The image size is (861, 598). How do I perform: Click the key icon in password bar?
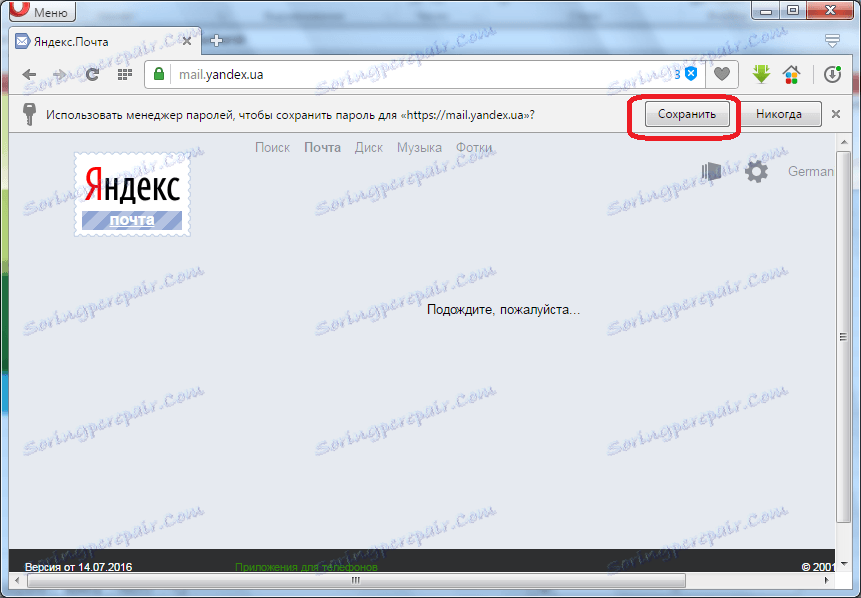pyautogui.click(x=29, y=114)
